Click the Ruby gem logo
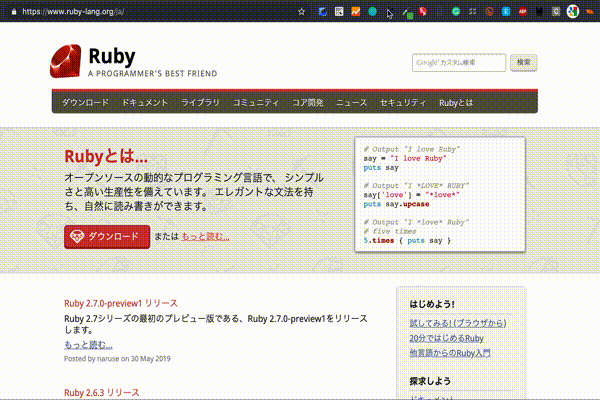Screen dimensions: 600x400 65,61
